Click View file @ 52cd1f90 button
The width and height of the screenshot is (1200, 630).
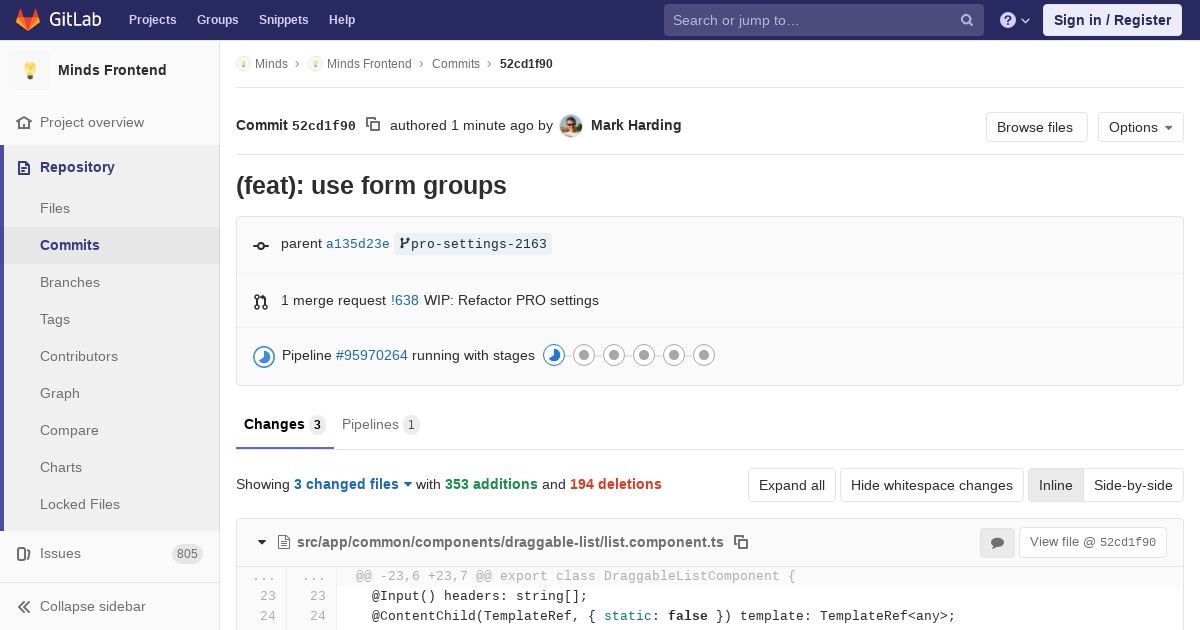(1093, 543)
